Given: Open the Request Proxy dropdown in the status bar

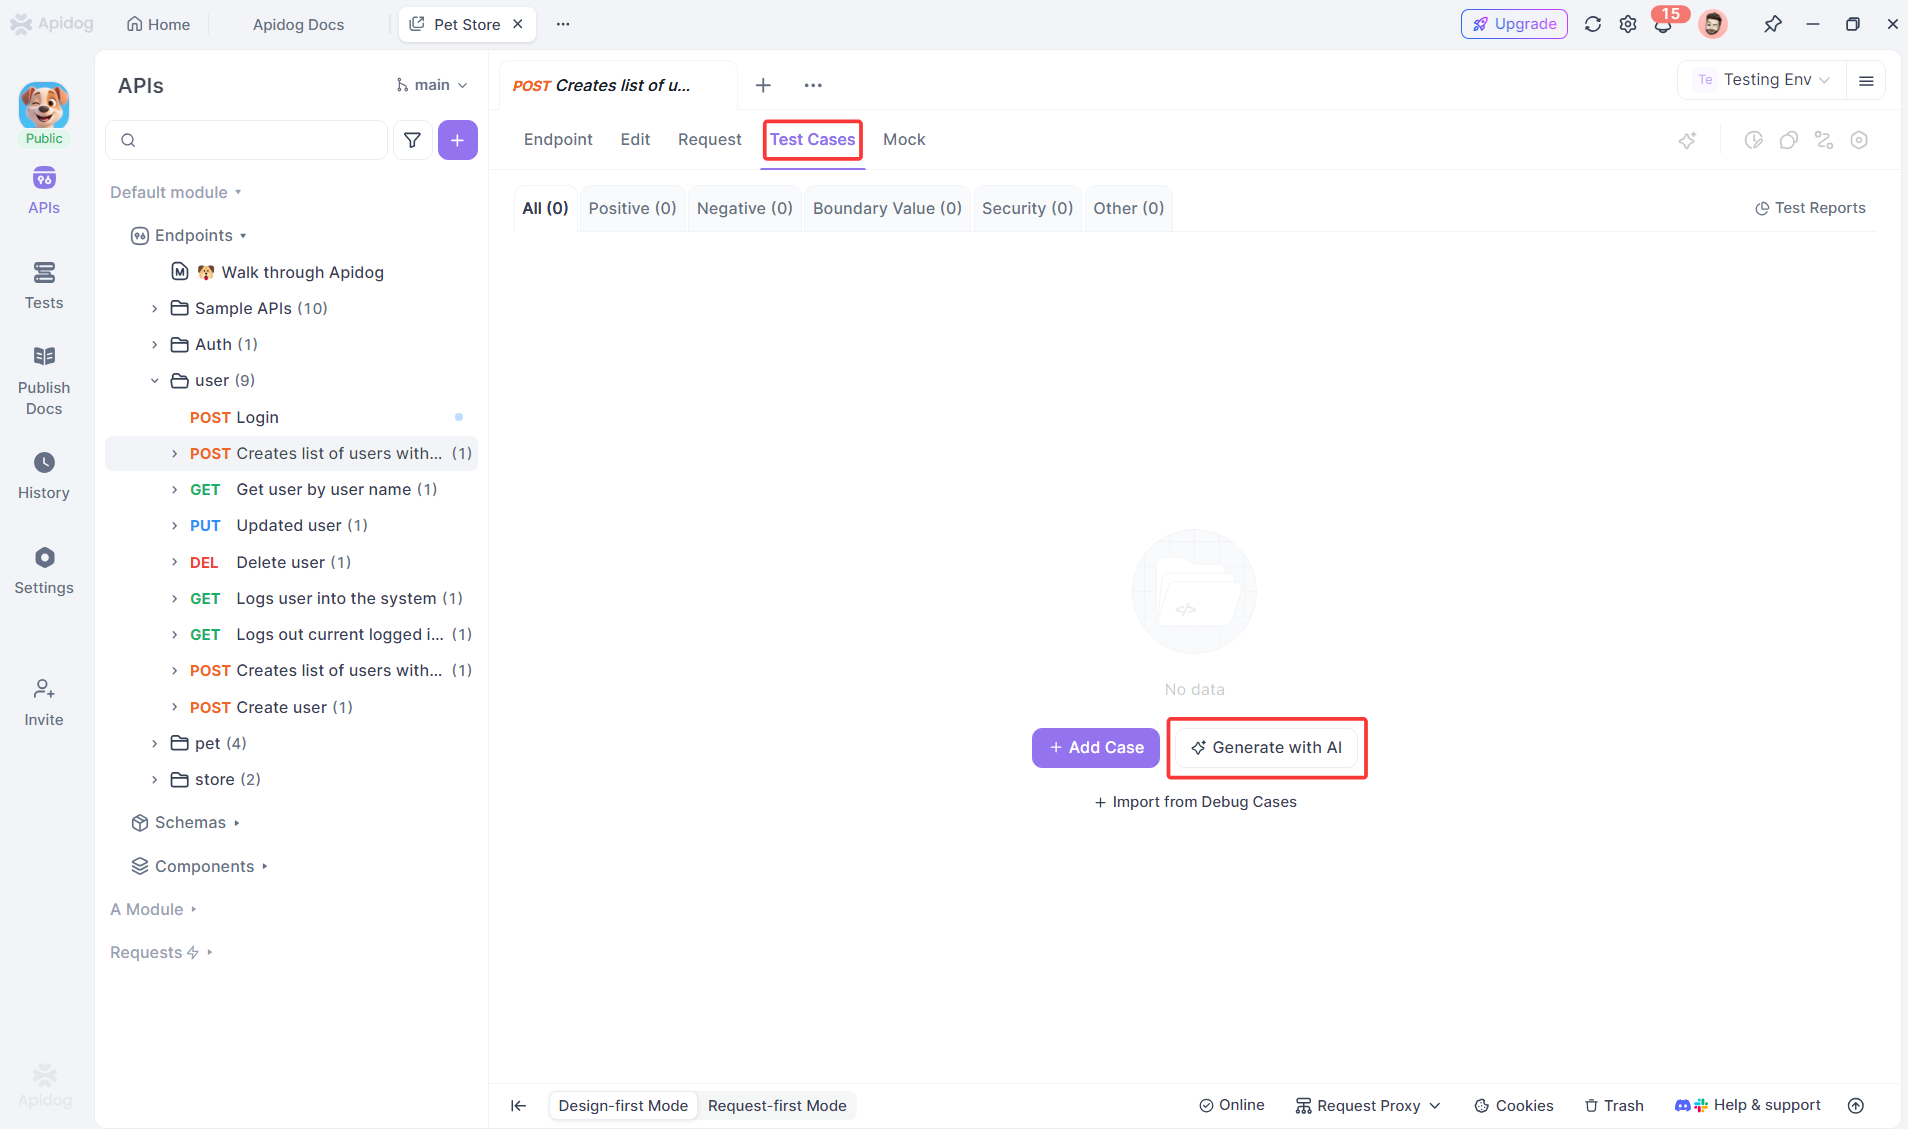Looking at the screenshot, I should pyautogui.click(x=1366, y=1105).
